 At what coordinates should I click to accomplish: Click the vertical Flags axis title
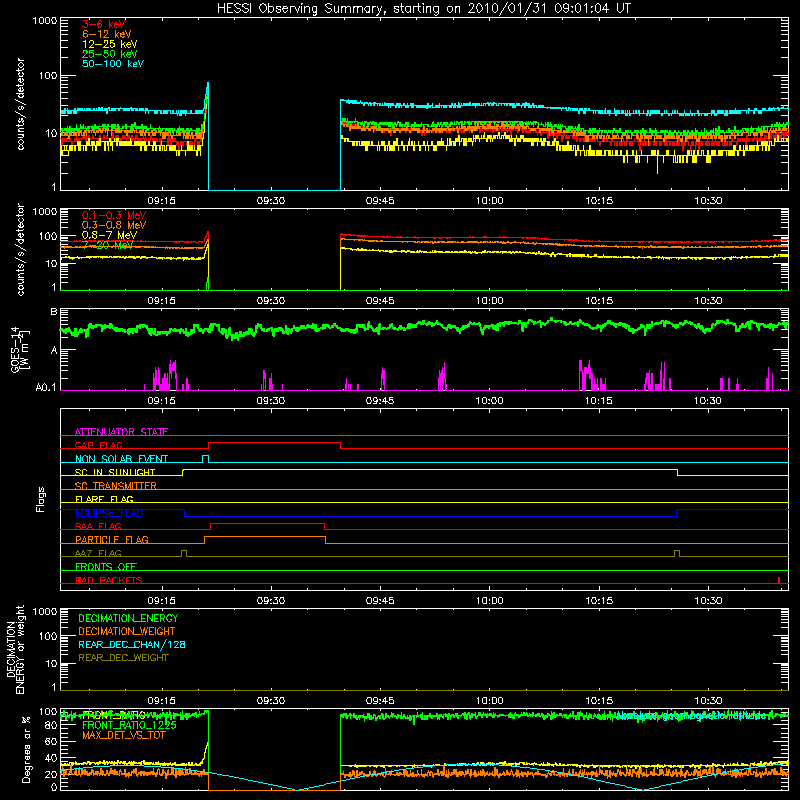tap(41, 499)
